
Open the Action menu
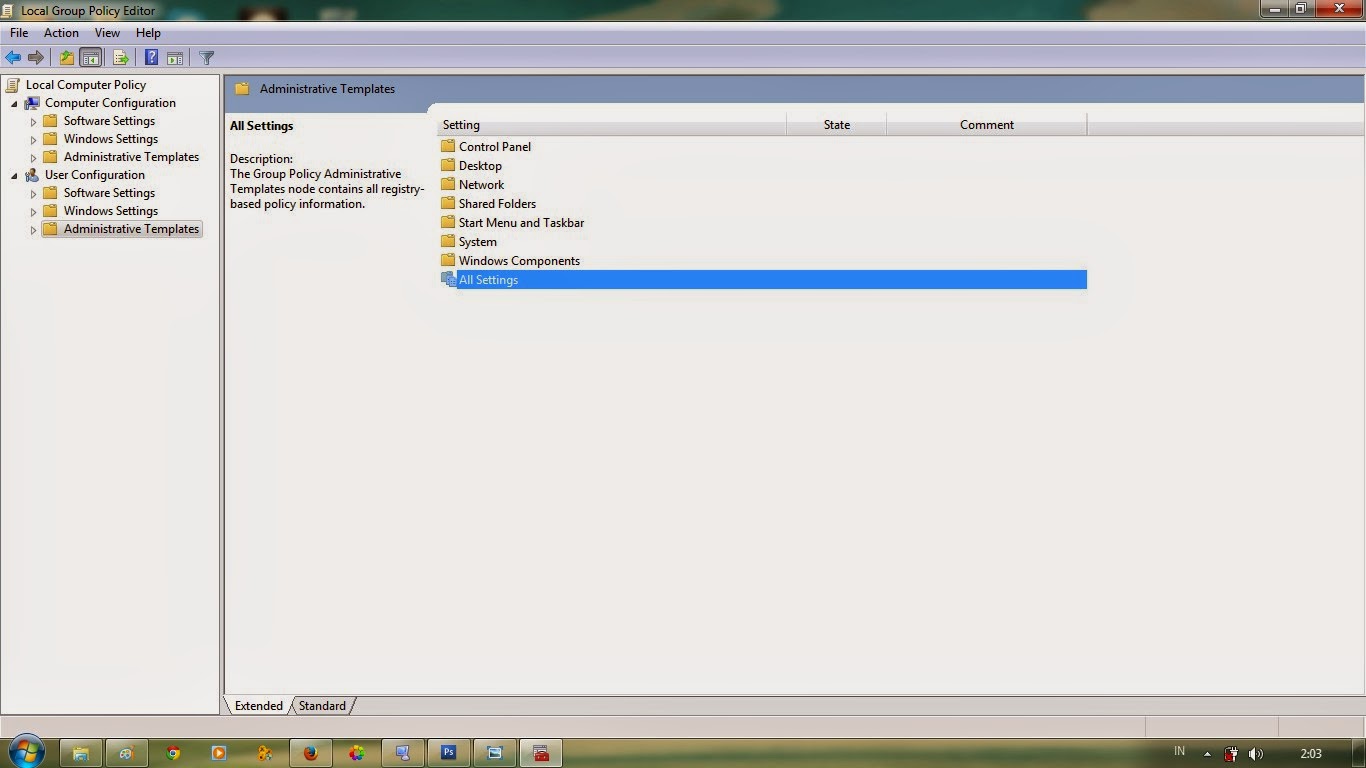click(x=61, y=33)
